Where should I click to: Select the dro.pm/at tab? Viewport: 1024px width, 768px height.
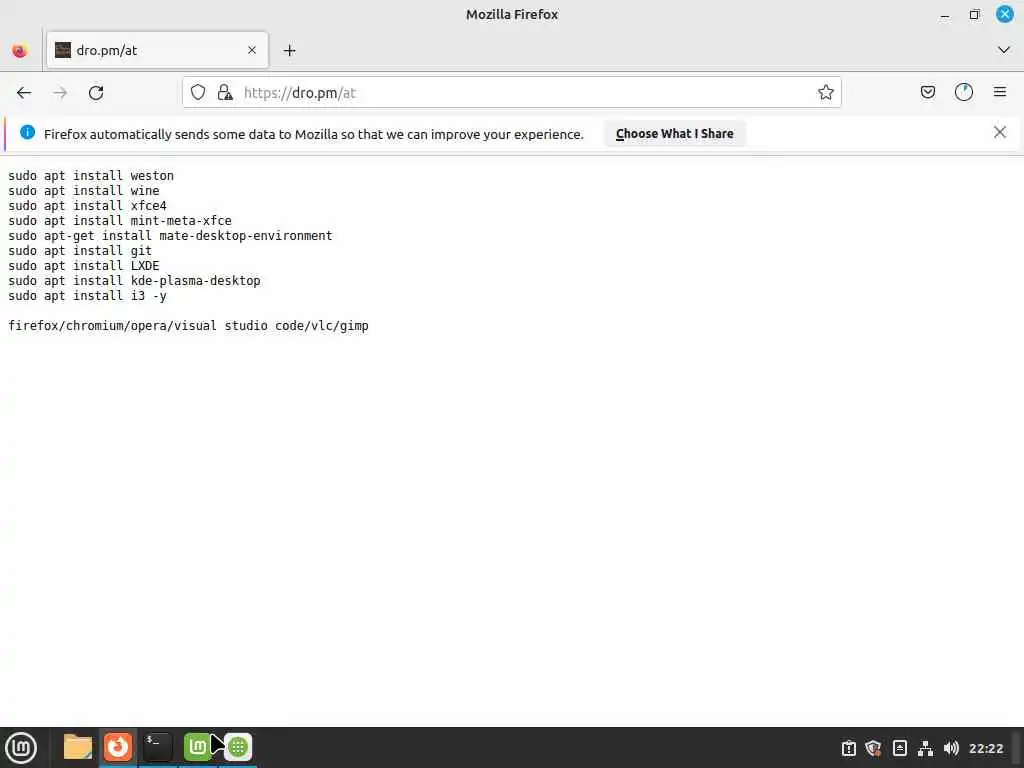click(157, 50)
